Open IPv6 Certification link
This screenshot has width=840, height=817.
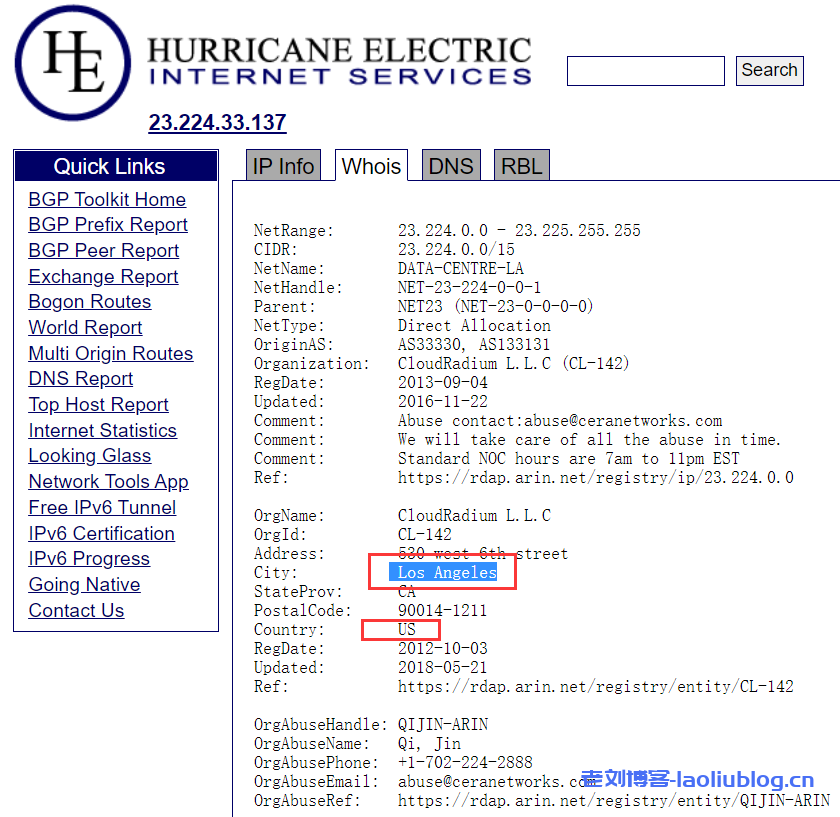[x=101, y=534]
